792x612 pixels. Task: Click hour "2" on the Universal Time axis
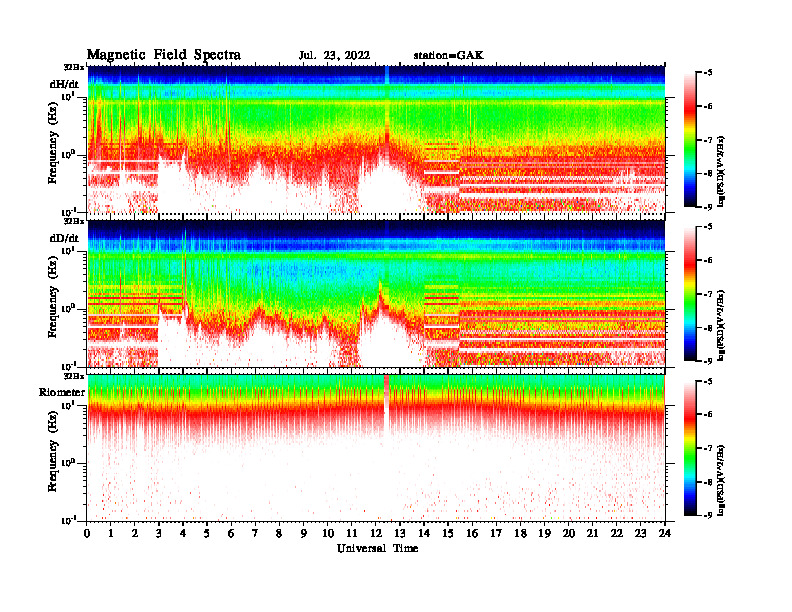pyautogui.click(x=135, y=534)
